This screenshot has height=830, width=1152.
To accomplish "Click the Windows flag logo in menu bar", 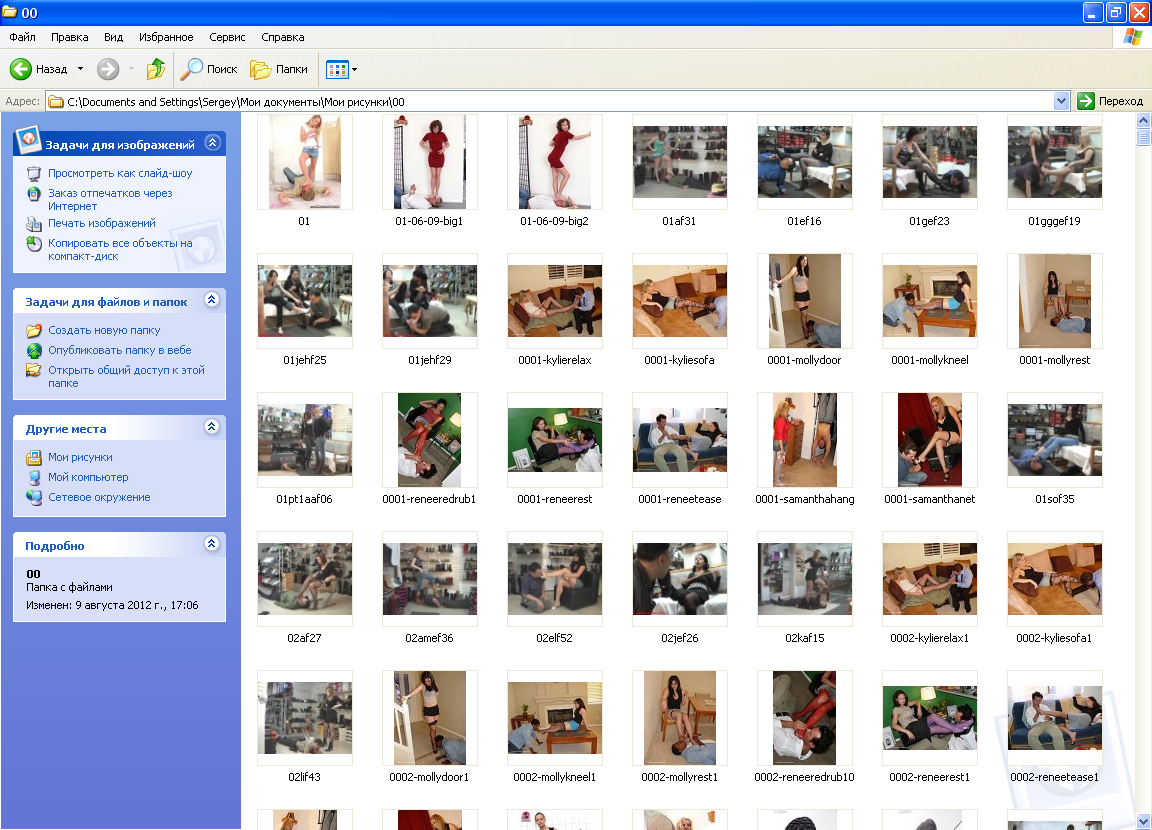I will click(x=1132, y=37).
